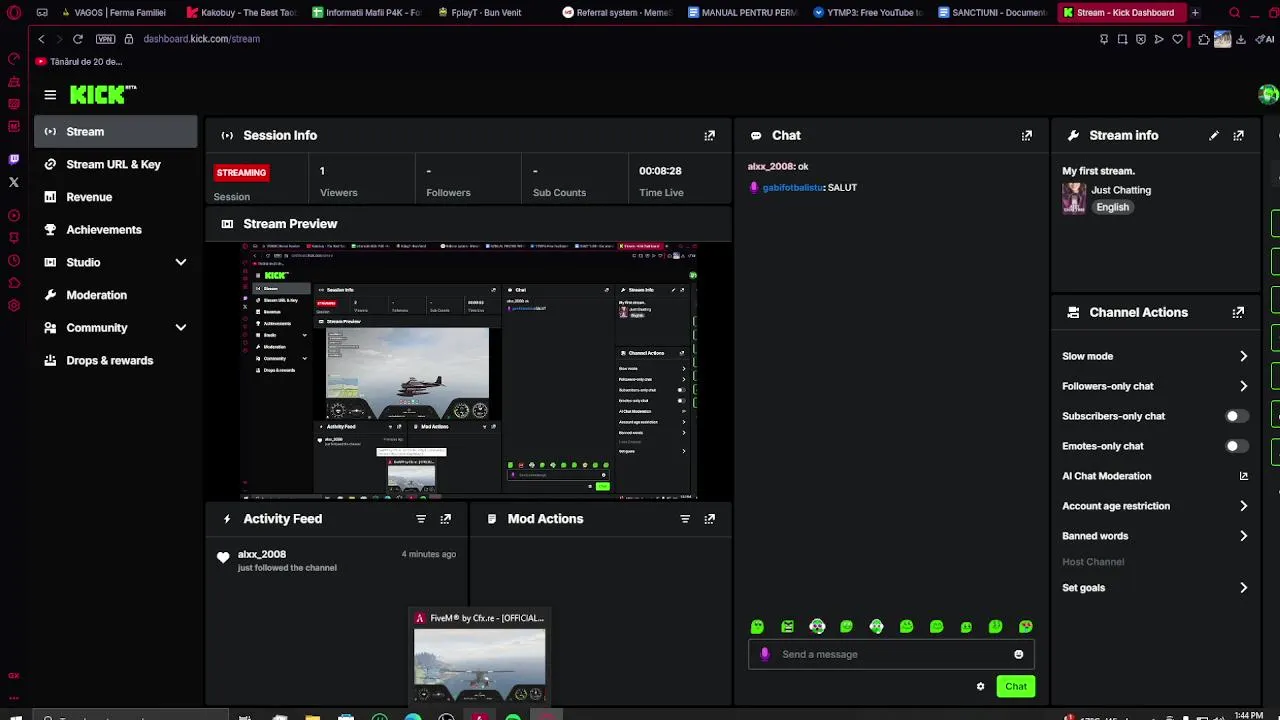Open the Revenue page
The height and width of the screenshot is (720, 1280).
pyautogui.click(x=115, y=197)
